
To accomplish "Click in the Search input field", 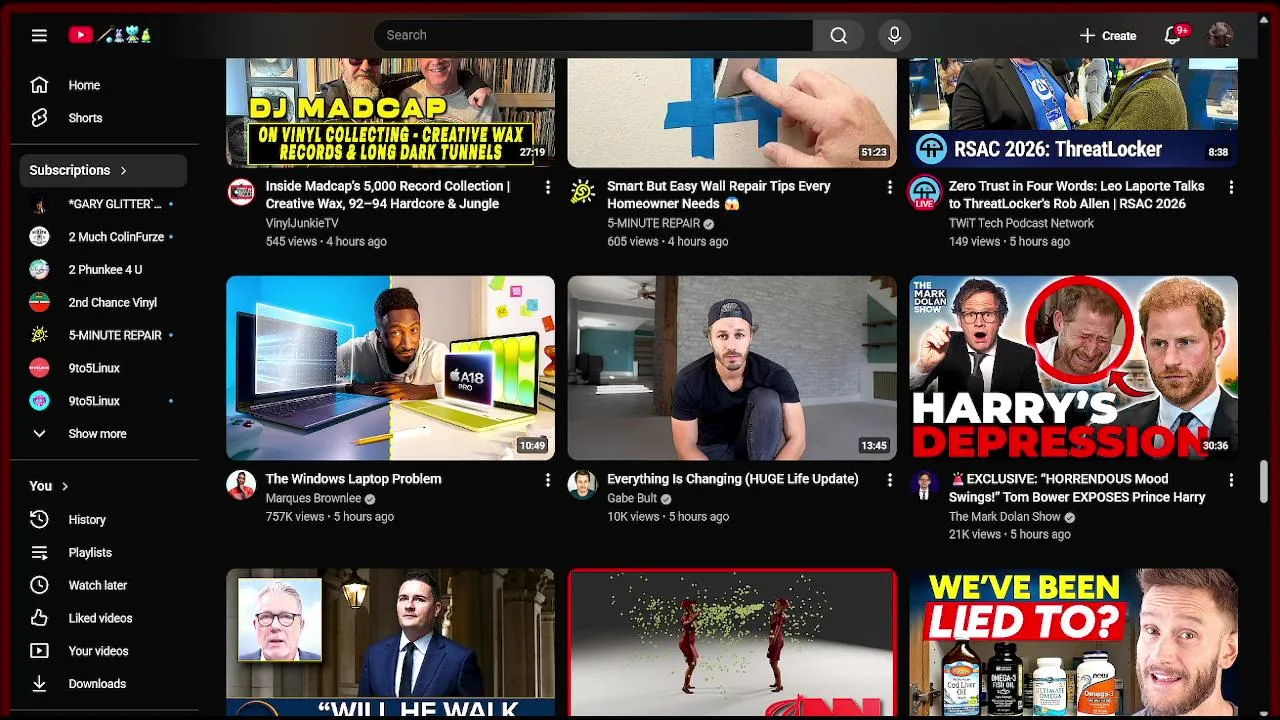I will (593, 35).
